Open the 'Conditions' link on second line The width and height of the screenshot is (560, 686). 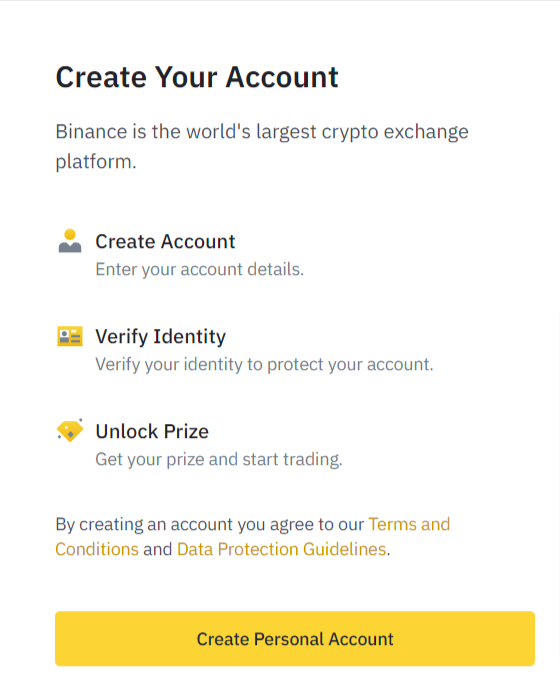(97, 549)
